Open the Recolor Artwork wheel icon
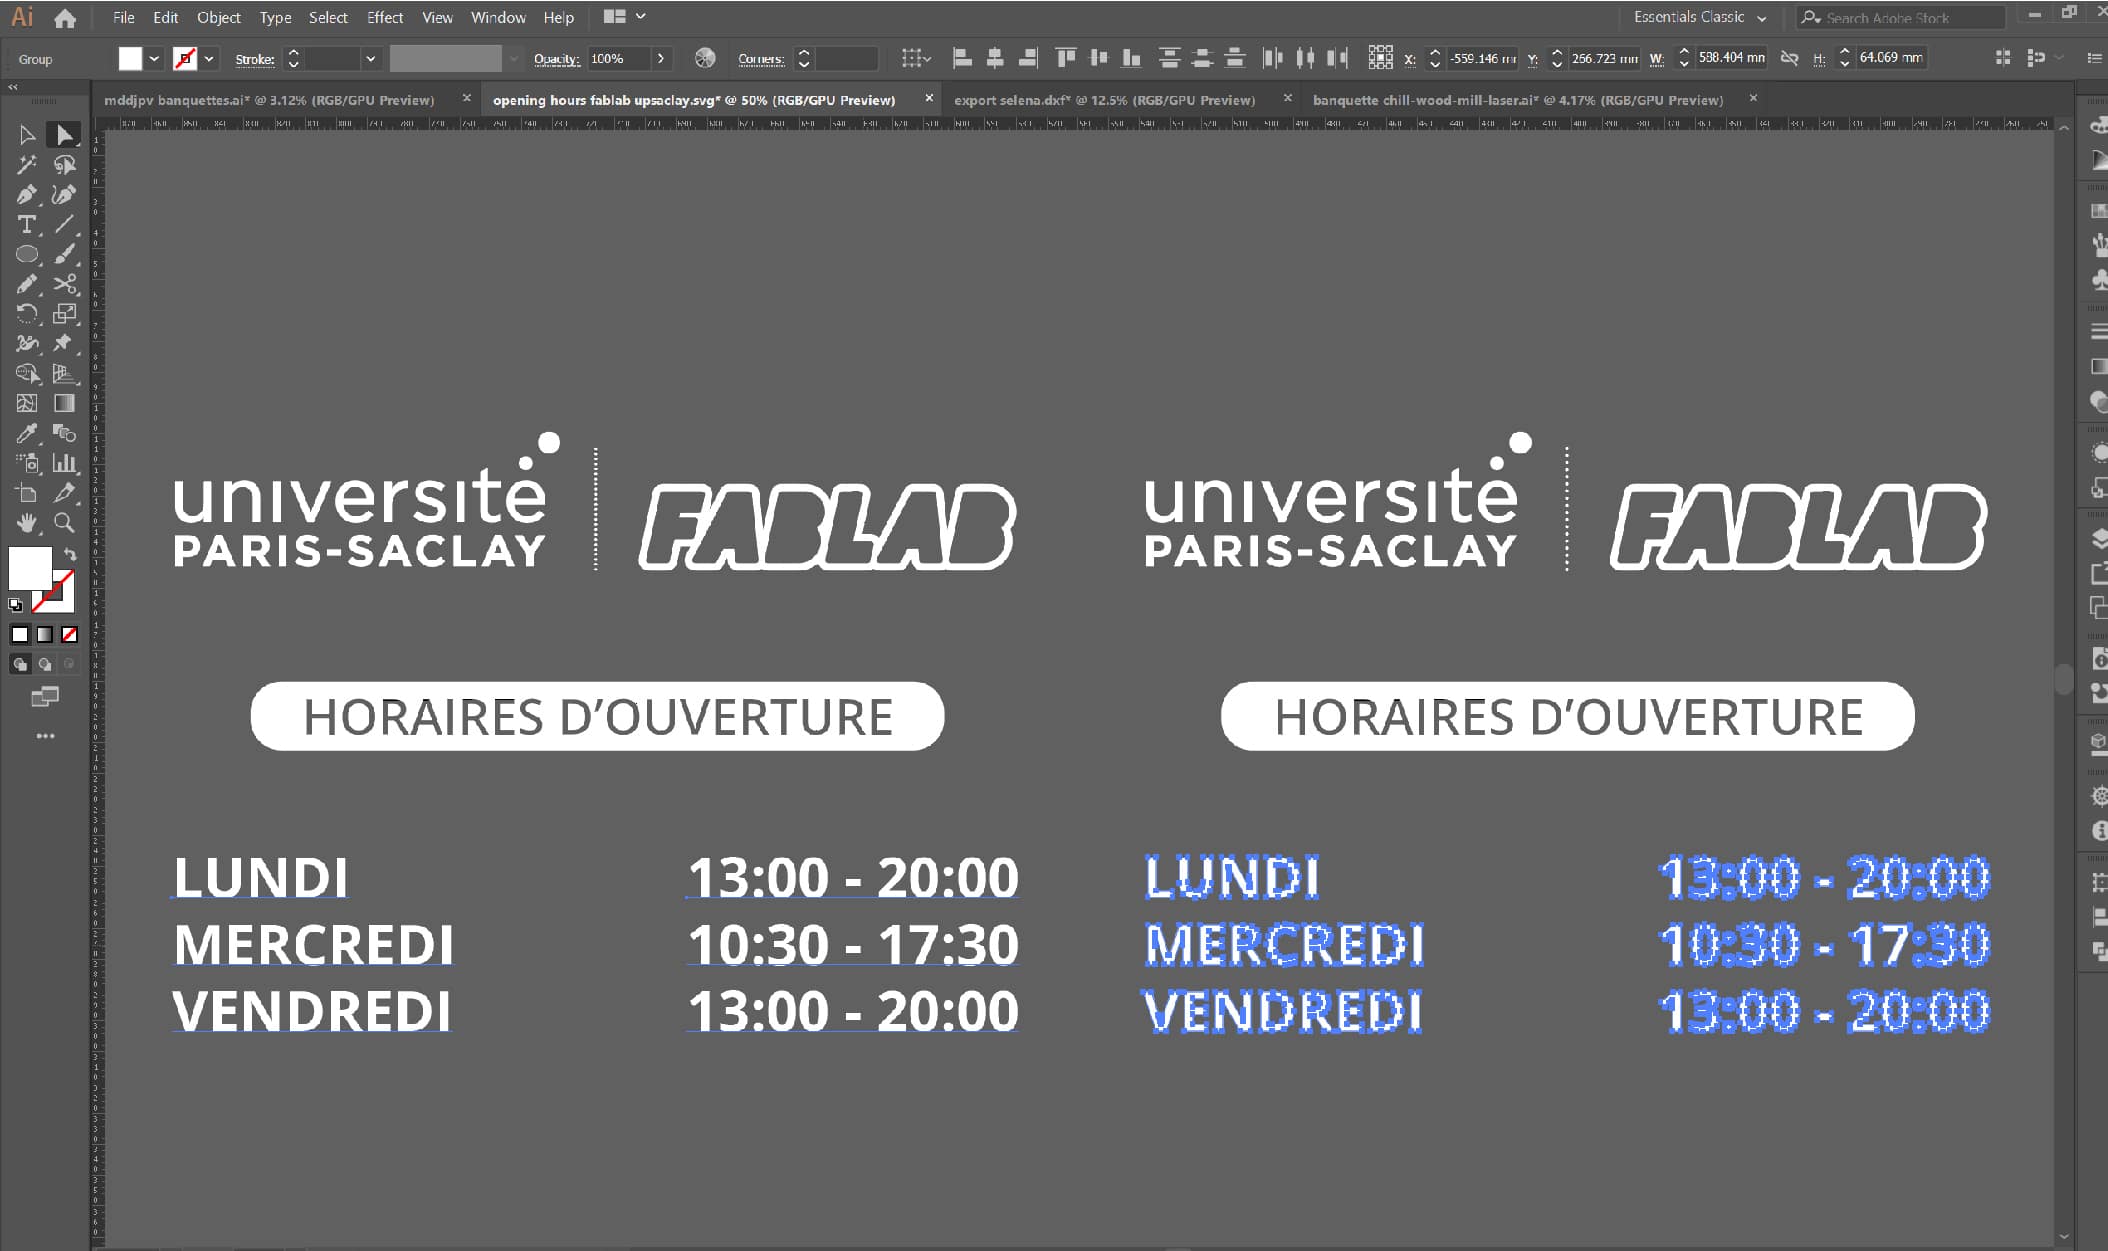 click(705, 58)
